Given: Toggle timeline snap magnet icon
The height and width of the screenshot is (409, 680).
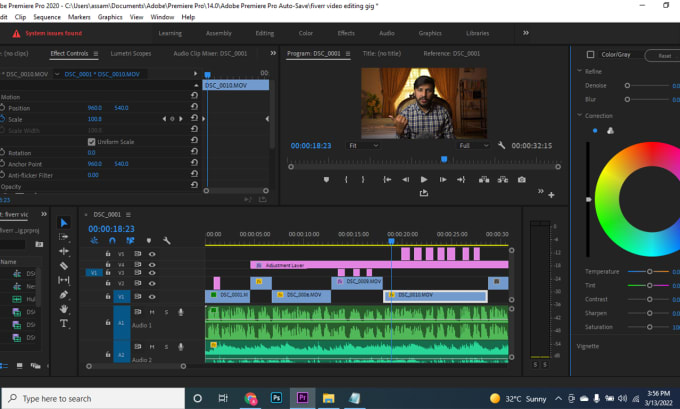Looking at the screenshot, I should 112,241.
